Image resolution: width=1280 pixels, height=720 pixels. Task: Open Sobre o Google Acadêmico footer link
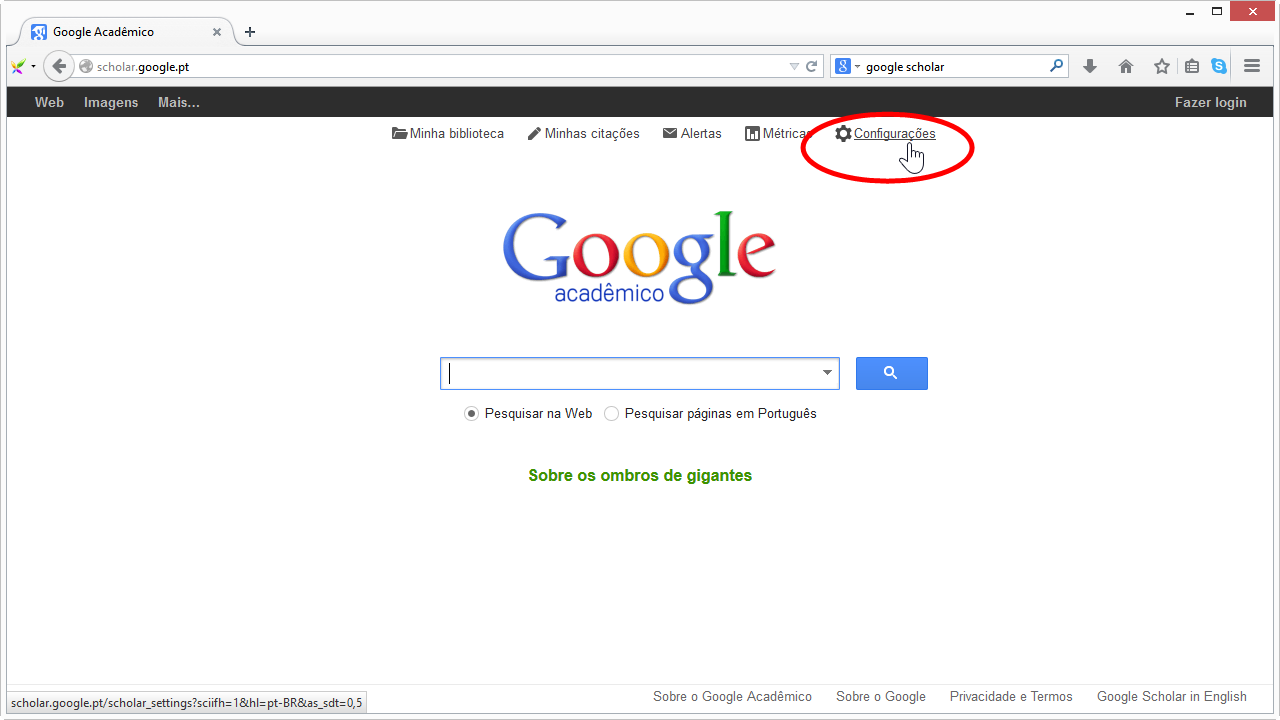coord(733,697)
